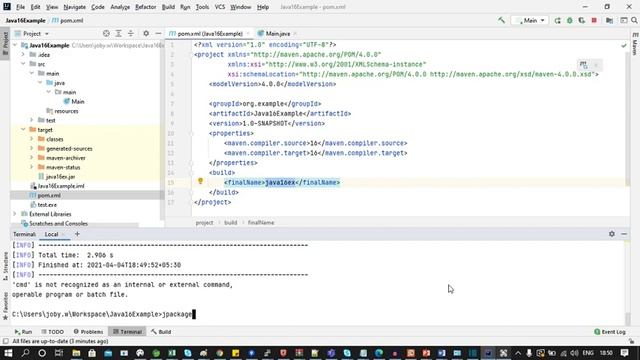Toggle the TODO tool window
640x360 pixels.
(52, 332)
